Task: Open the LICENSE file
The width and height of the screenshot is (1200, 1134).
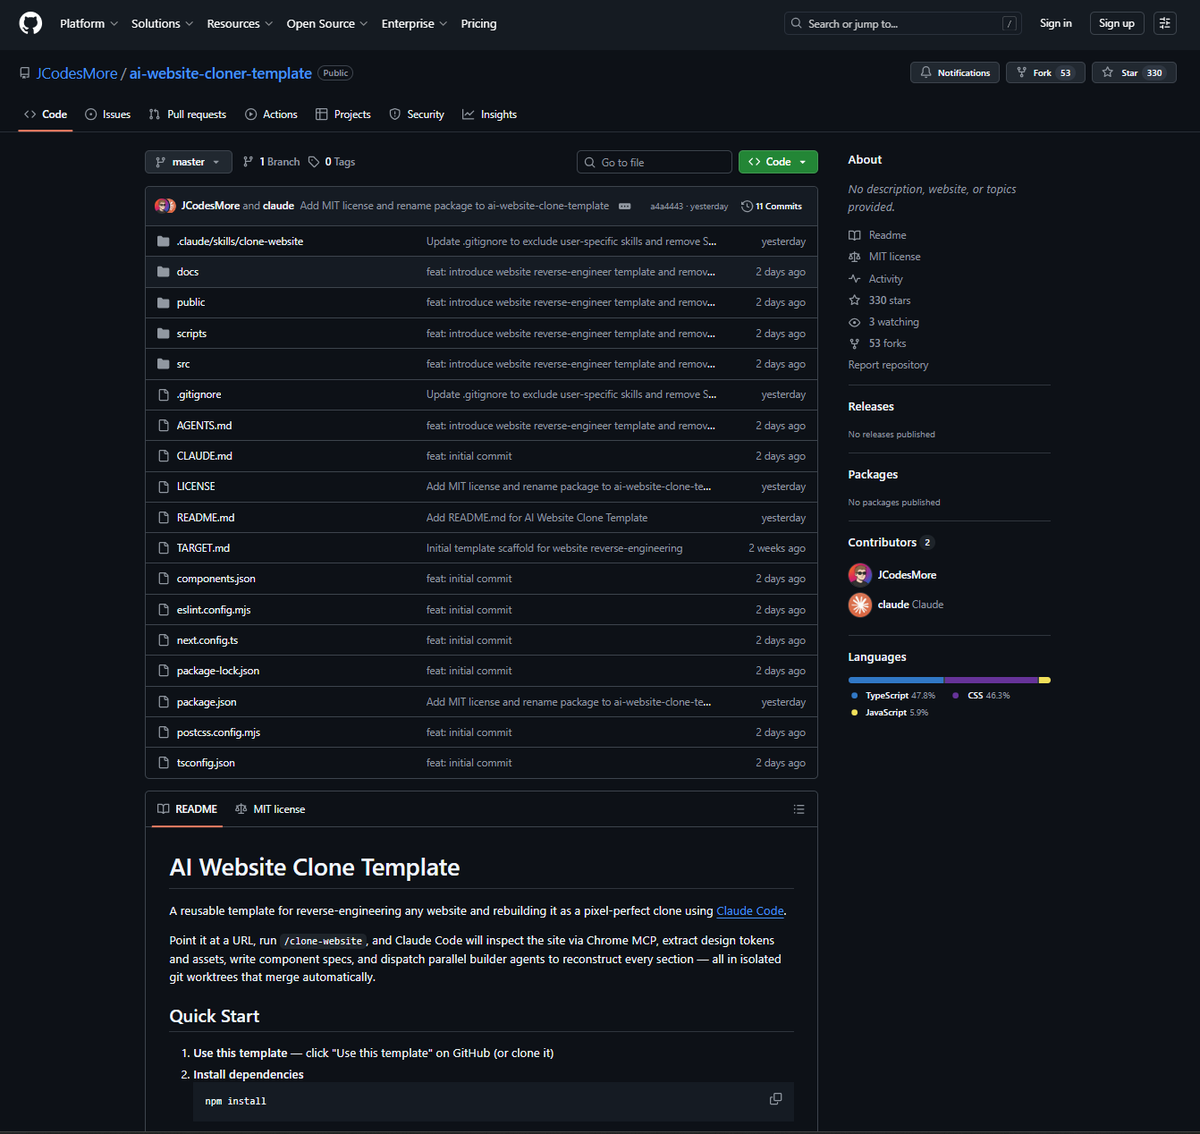Action: [196, 486]
